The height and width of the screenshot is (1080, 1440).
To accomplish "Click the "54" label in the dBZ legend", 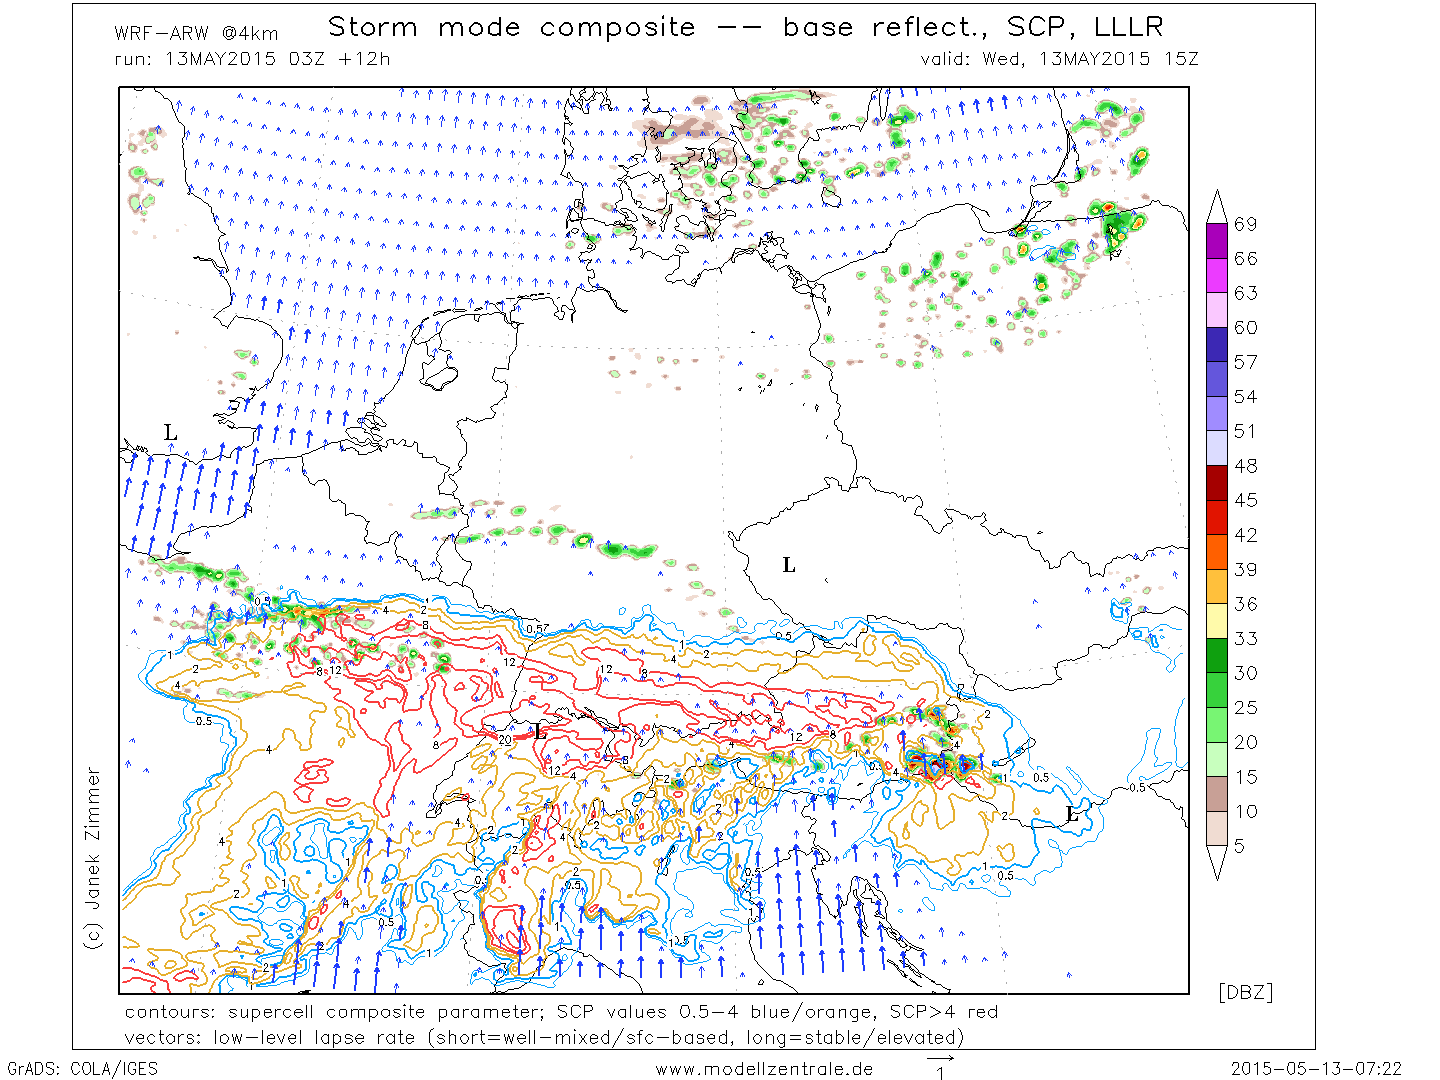I will tap(1246, 397).
